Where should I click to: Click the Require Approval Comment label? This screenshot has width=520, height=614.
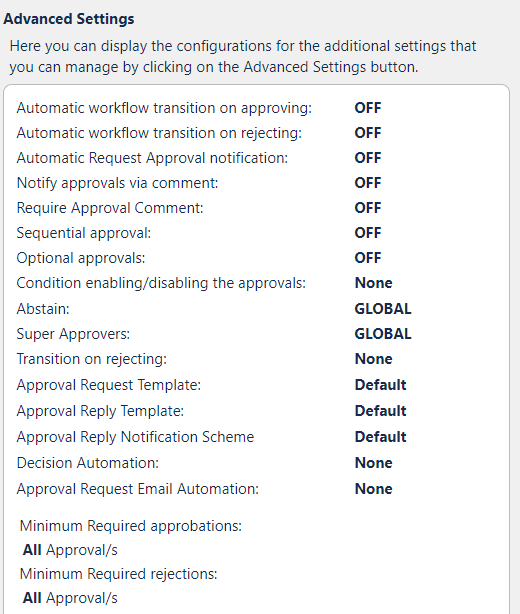coord(110,208)
